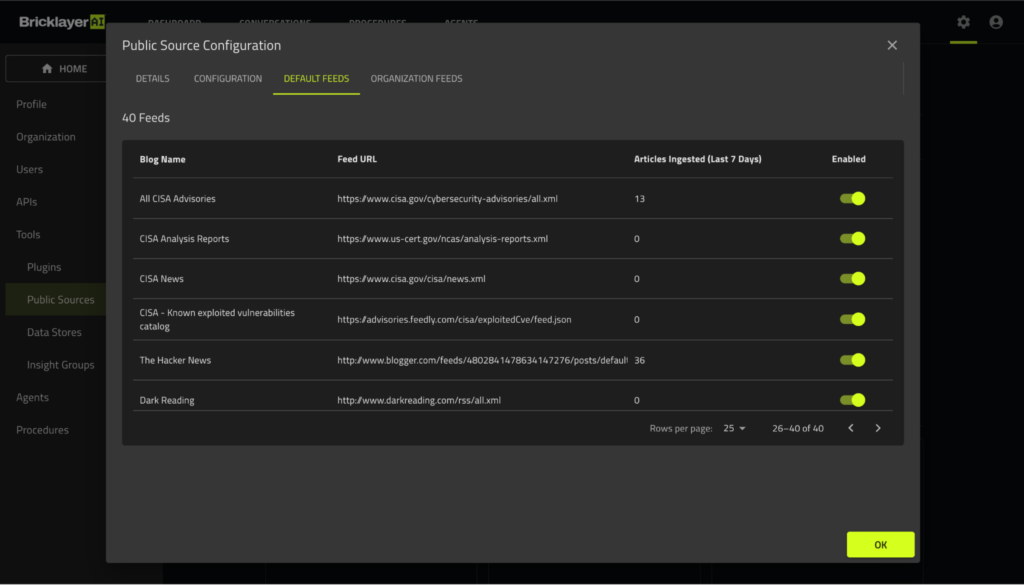The image size is (1024, 585).
Task: Open the rows per page dropdown
Action: point(735,428)
